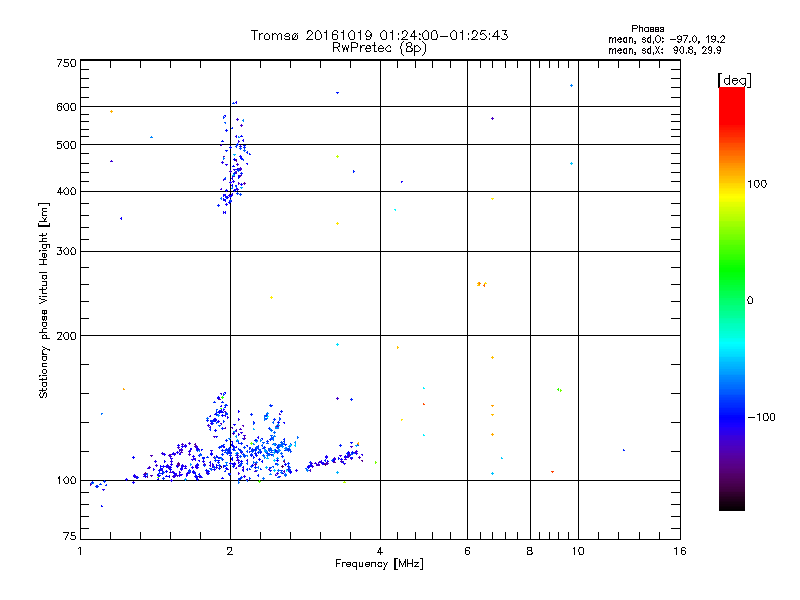Image resolution: width=800 pixels, height=600 pixels.
Task: Click the '[deg]' colorbar unit label
Action: tap(734, 80)
